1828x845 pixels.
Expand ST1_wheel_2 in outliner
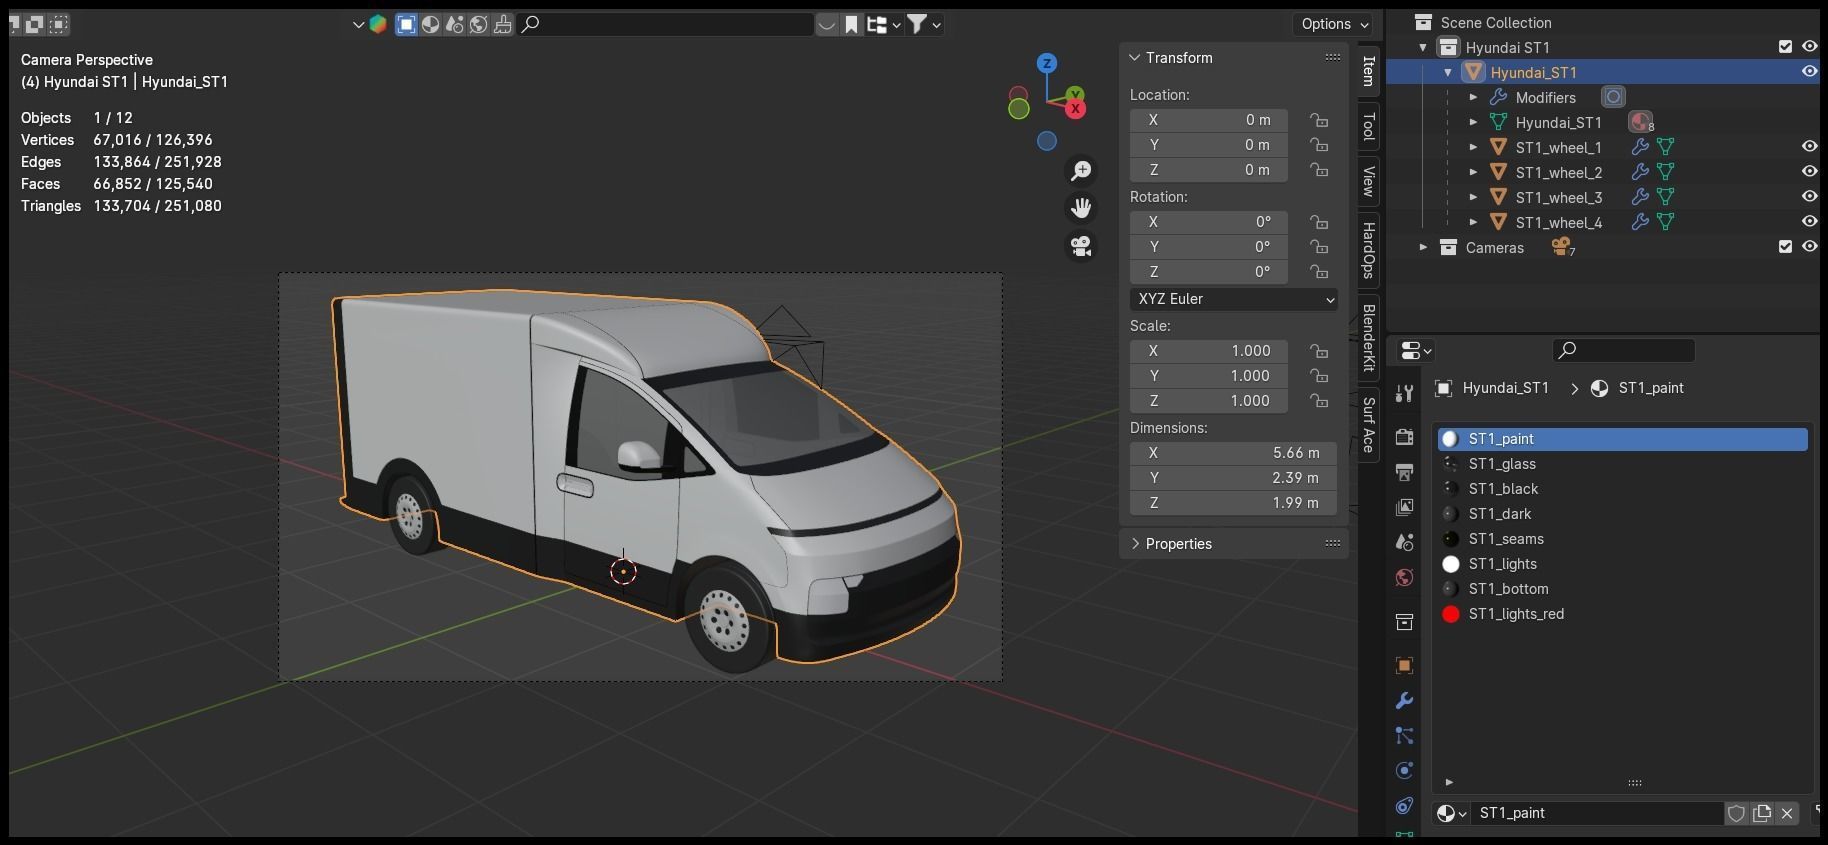pos(1473,172)
